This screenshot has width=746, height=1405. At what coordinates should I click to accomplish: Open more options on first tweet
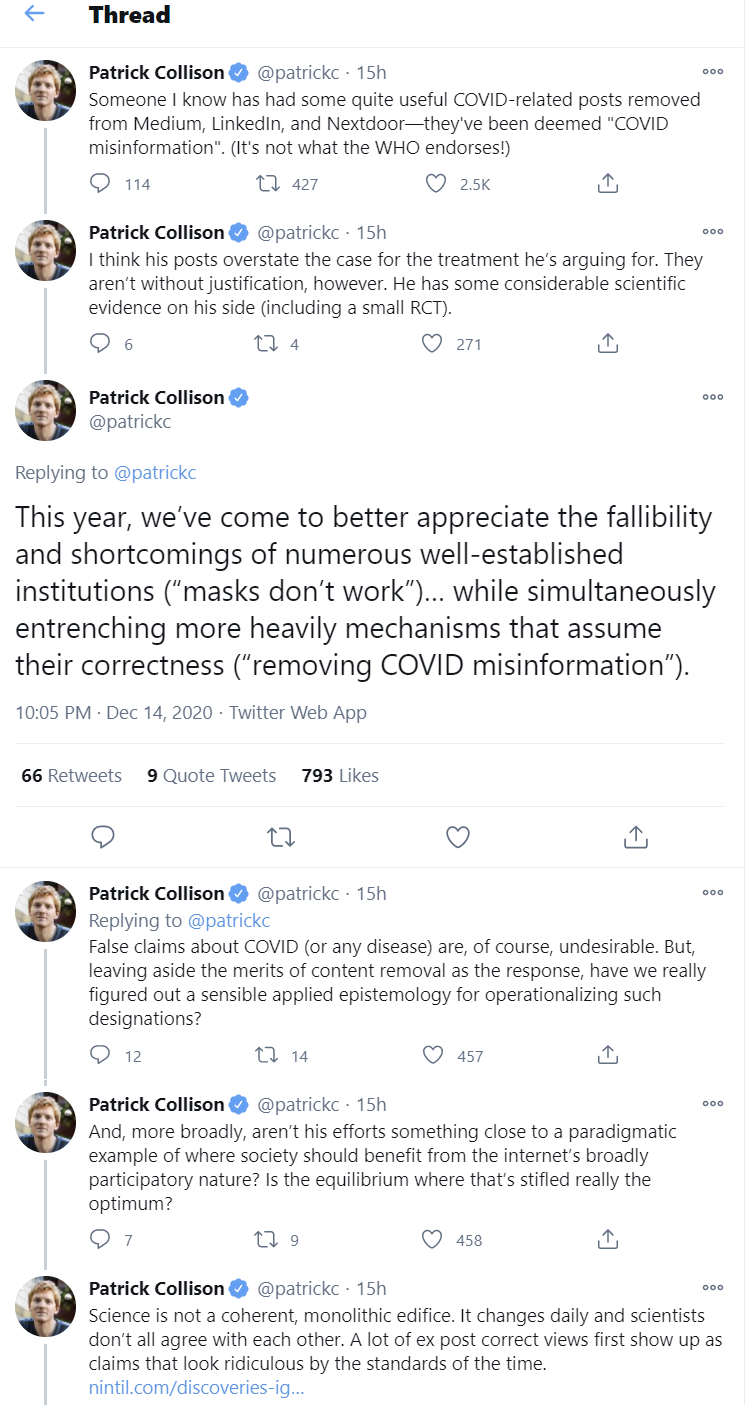713,72
